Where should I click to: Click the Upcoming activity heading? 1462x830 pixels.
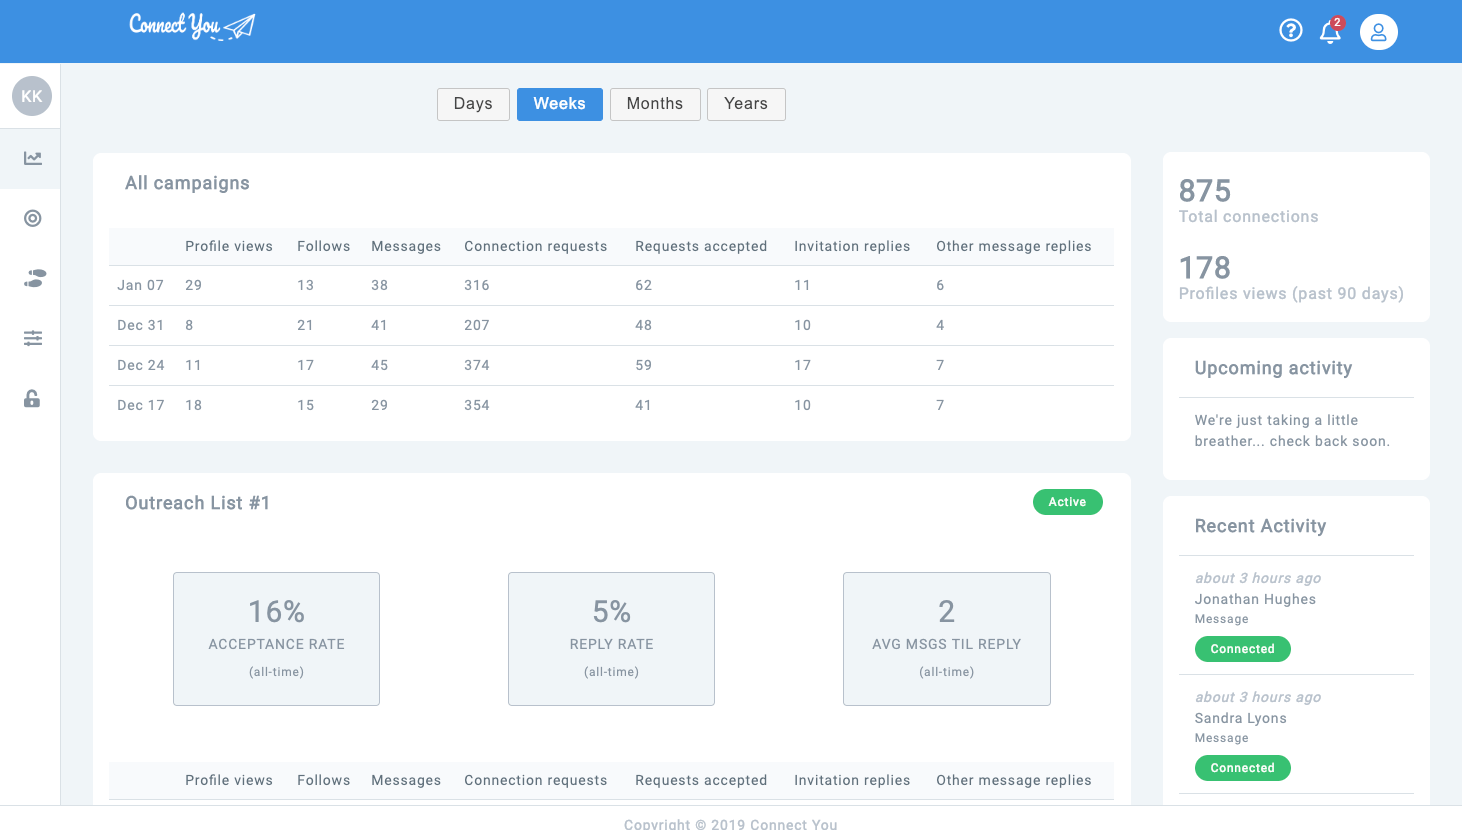[x=1273, y=368]
